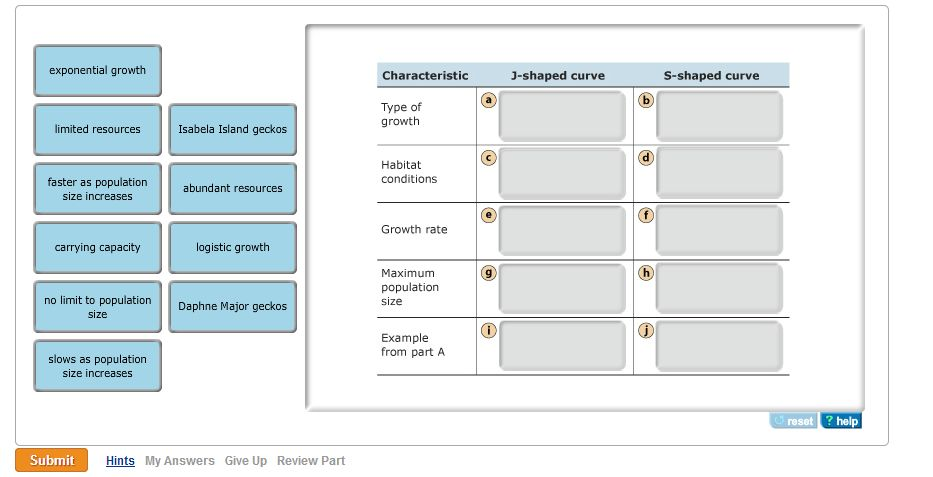Viewport: 933px width, 477px height.
Task: Open the Hints link
Action: coord(120,461)
